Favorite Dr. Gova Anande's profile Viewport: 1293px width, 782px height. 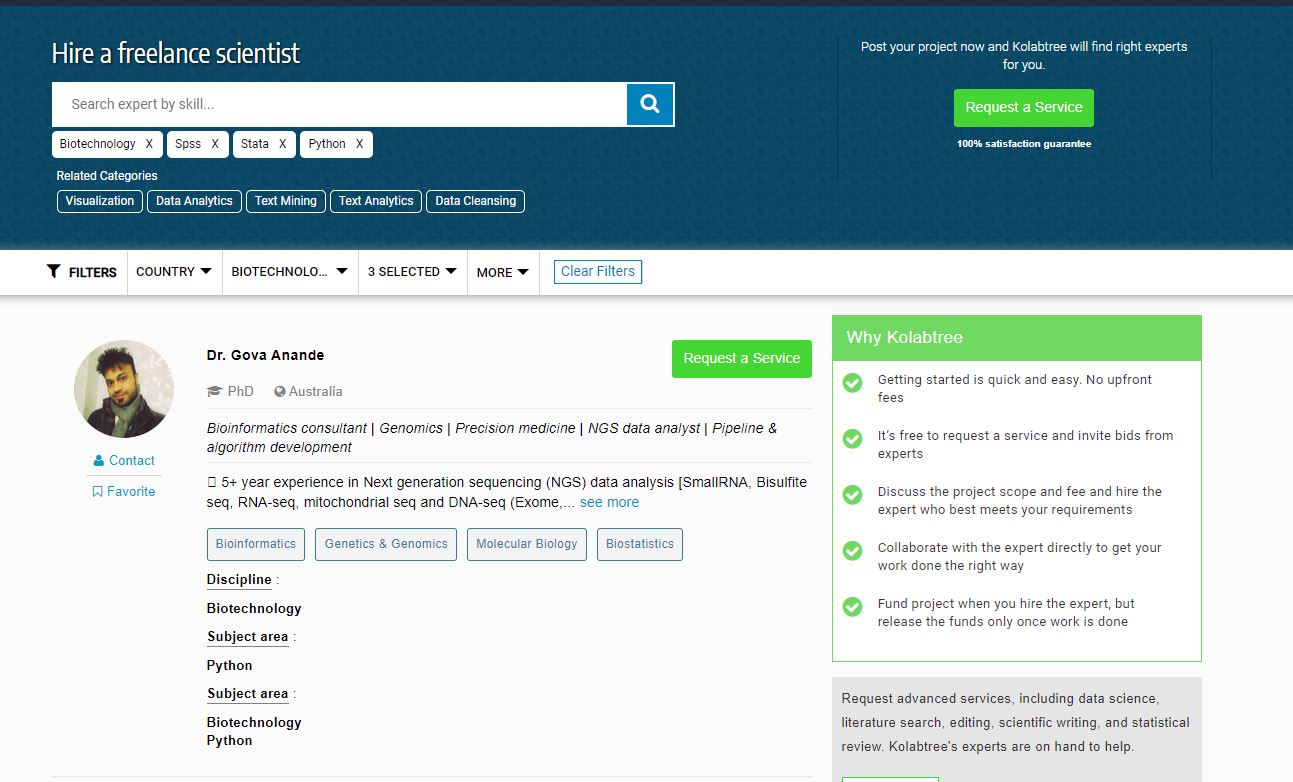(124, 491)
